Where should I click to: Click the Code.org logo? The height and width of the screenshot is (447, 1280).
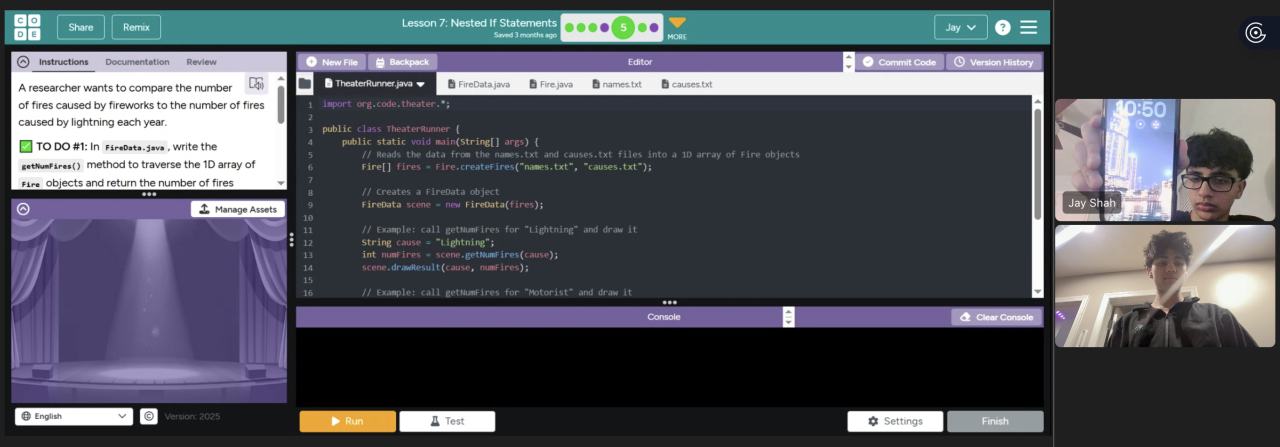pos(28,27)
